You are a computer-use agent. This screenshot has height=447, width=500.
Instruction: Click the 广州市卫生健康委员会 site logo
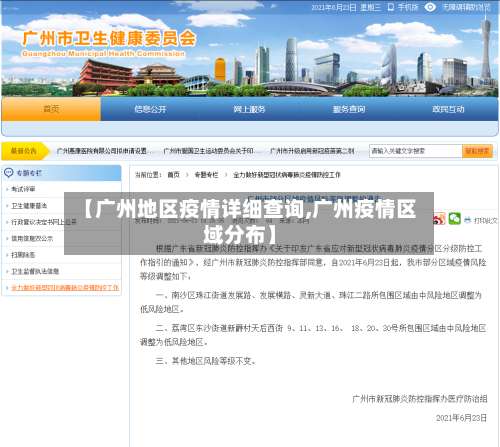point(109,43)
